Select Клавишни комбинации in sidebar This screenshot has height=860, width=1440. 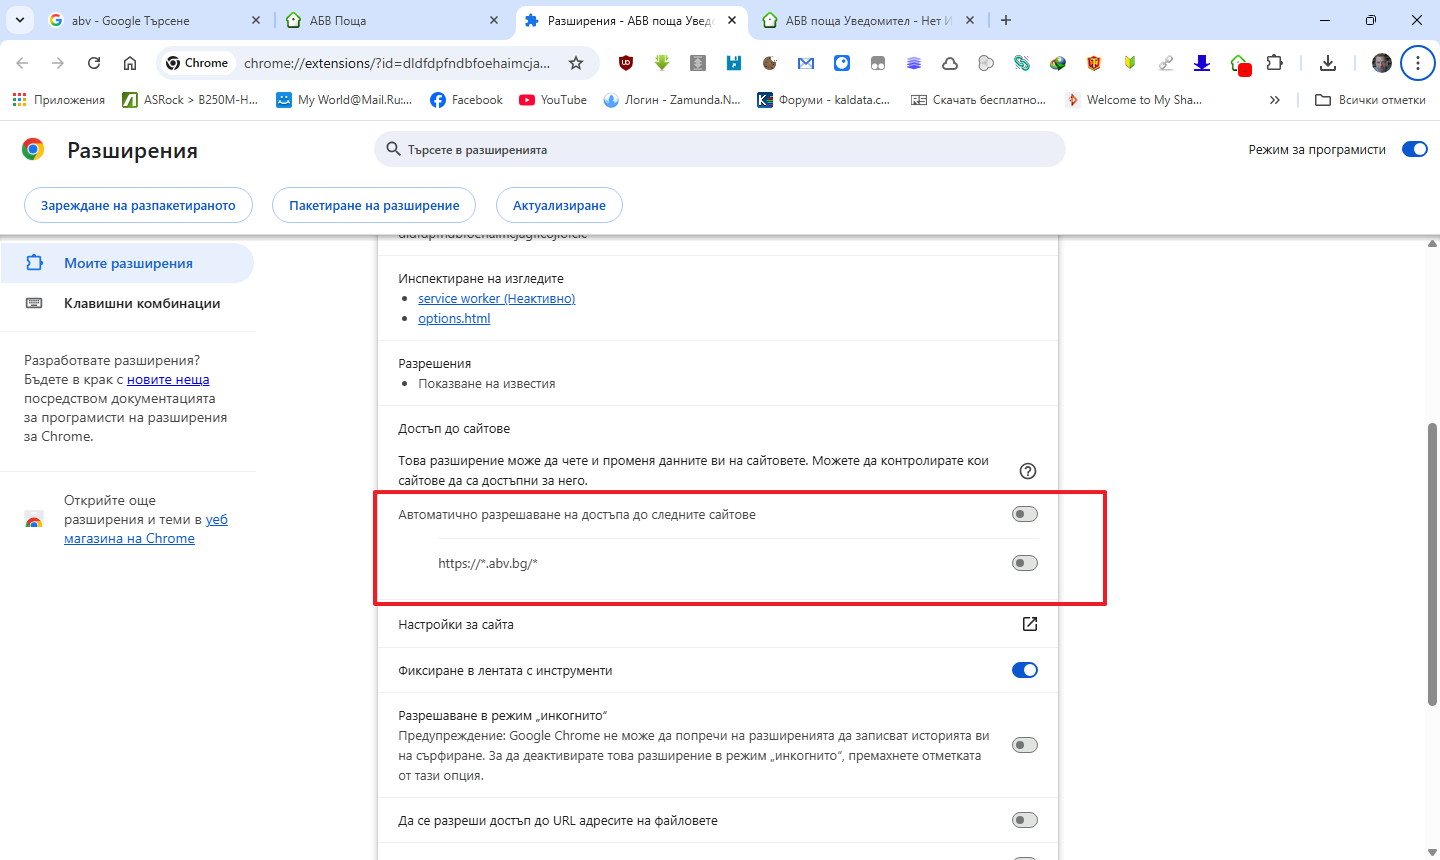click(x=127, y=303)
